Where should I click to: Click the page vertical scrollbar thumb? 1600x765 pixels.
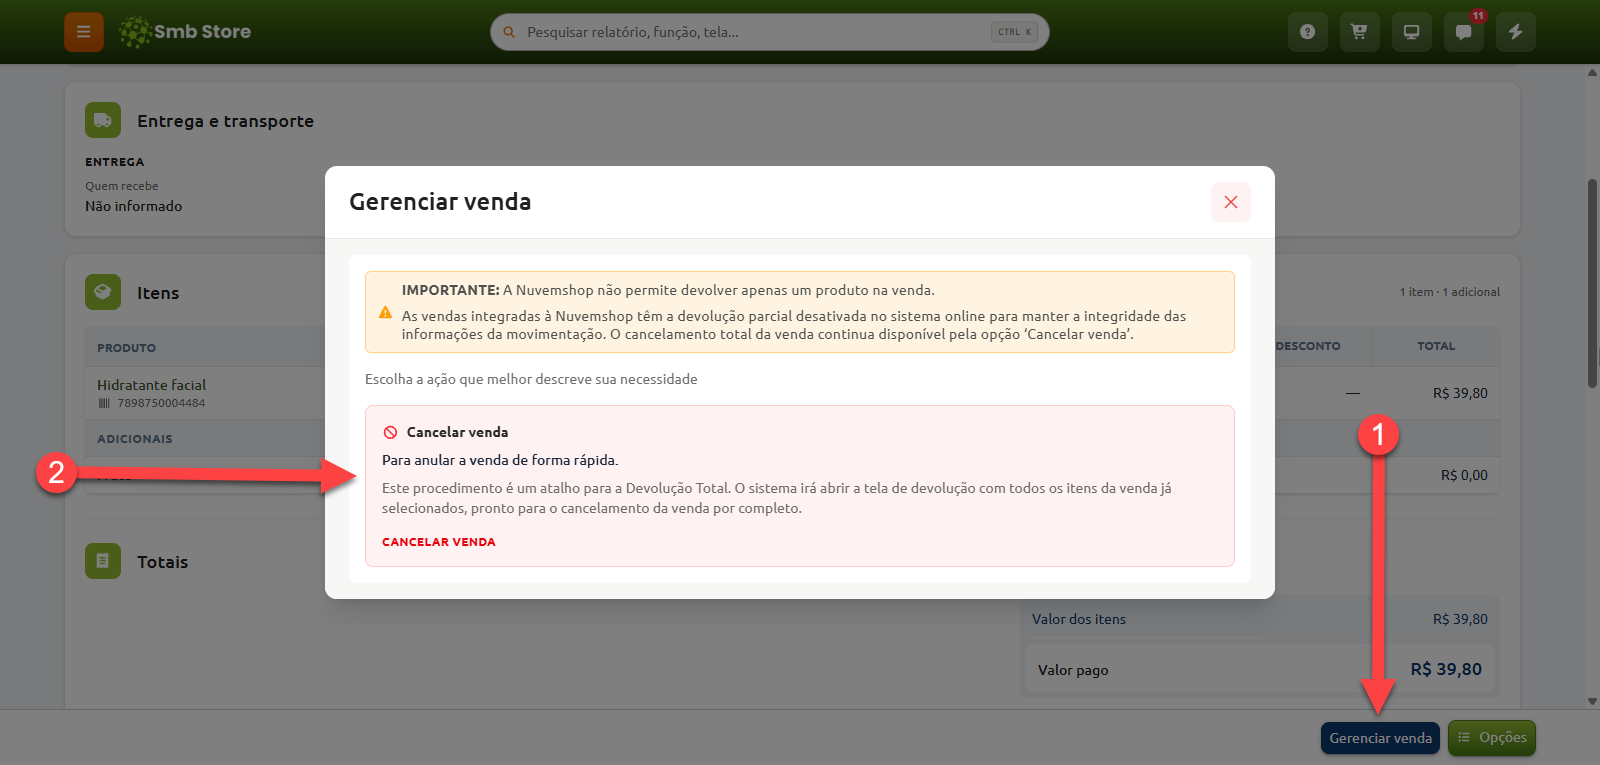click(1592, 283)
